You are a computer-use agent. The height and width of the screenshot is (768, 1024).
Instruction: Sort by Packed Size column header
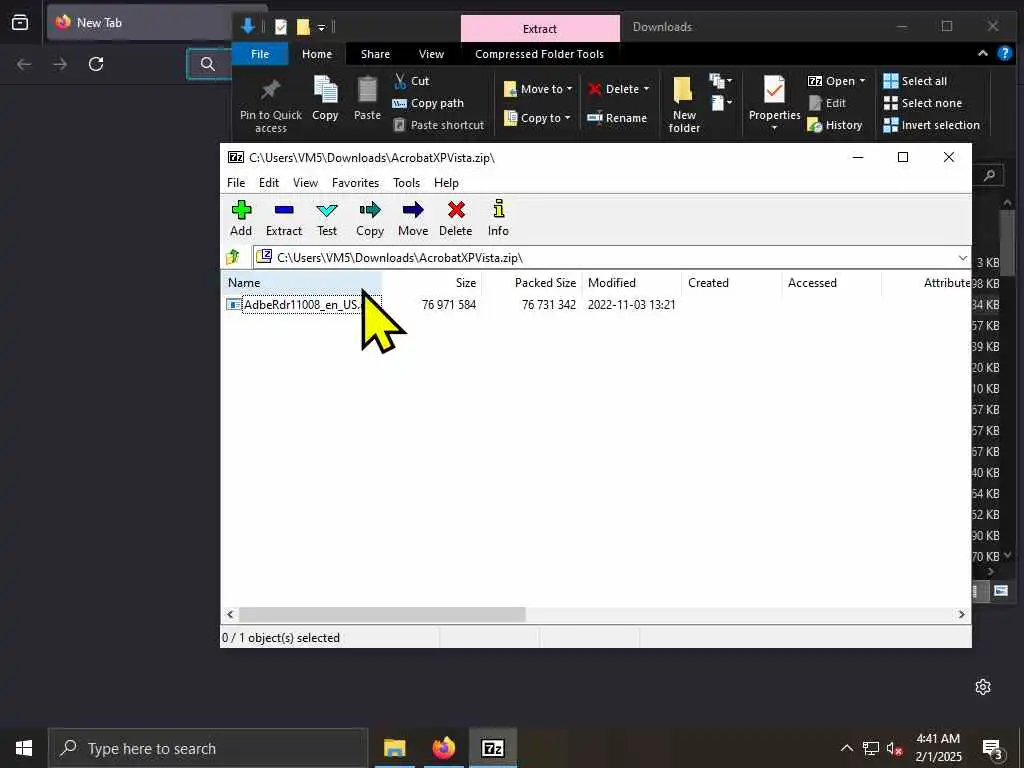532,283
